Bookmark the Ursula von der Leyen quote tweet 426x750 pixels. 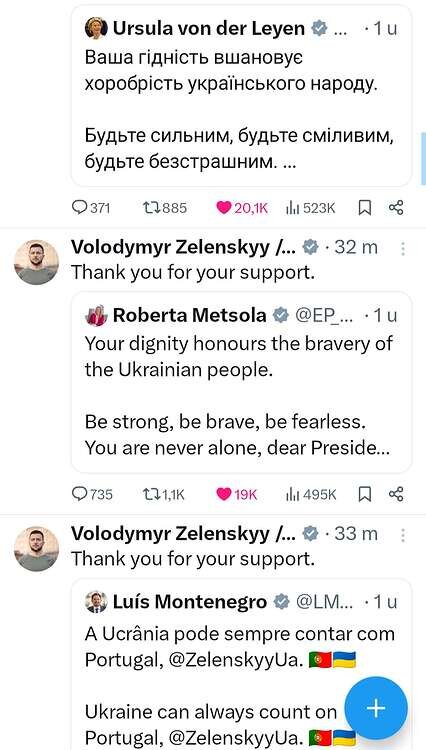365,208
